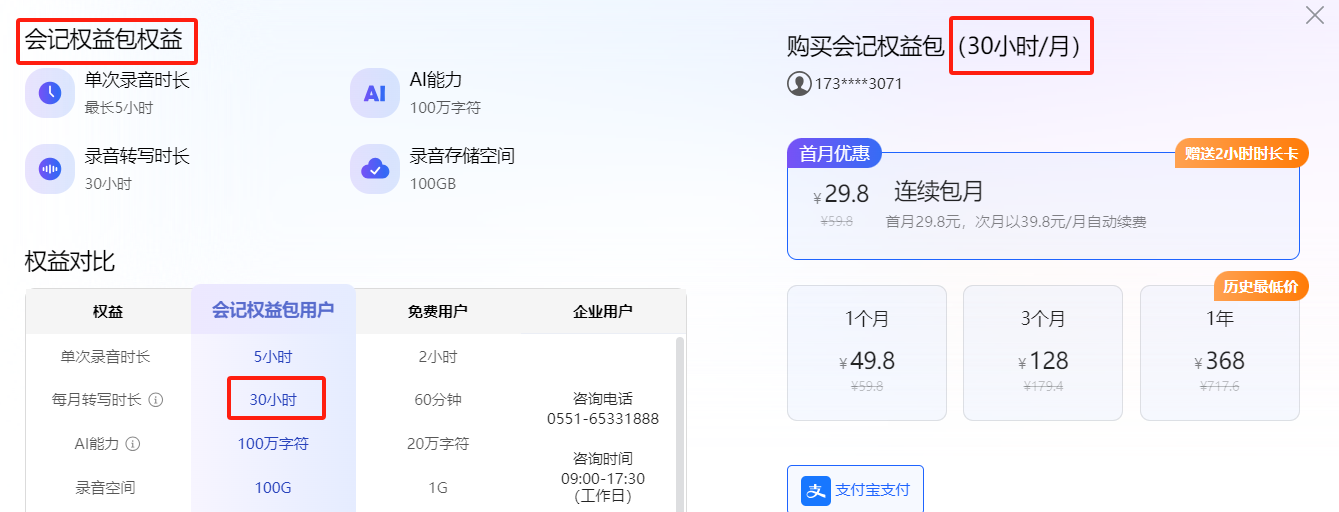Choose the 3个月 ¥128 plan

coord(1043,353)
